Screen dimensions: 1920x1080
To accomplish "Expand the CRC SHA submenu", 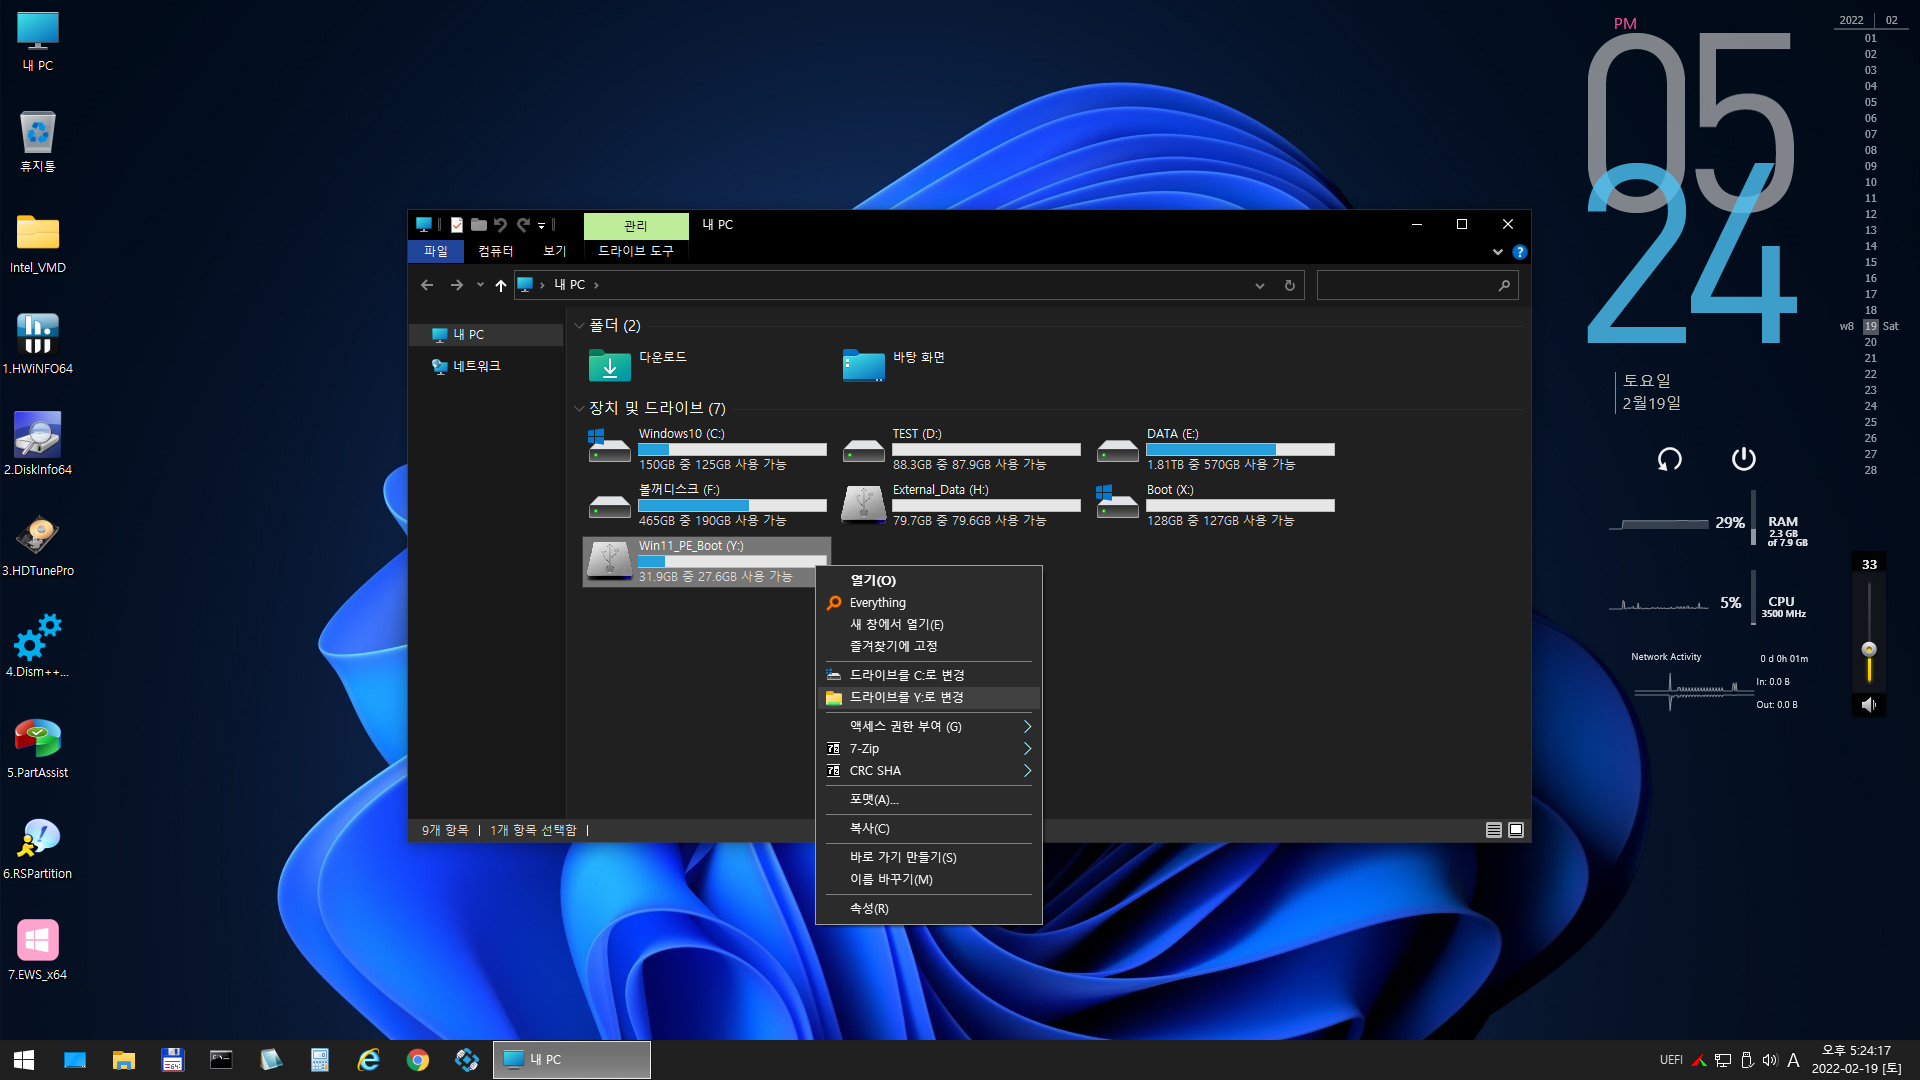I will [929, 771].
